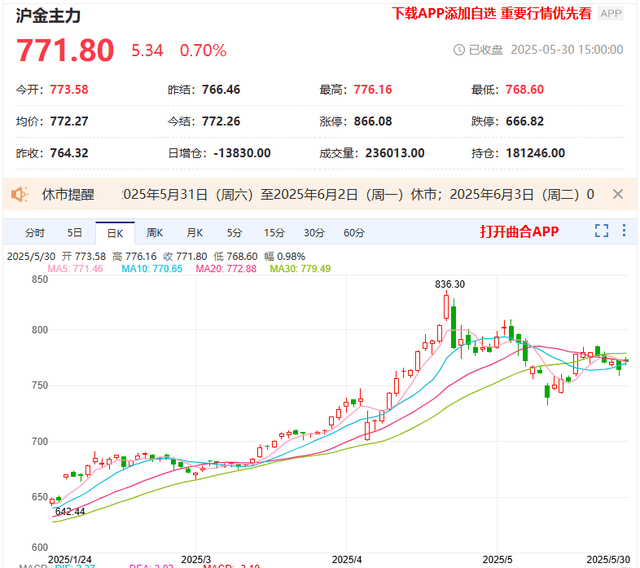This screenshot has width=640, height=568.
Task: Open the vertical three-dot chart menu
Action: 624,231
